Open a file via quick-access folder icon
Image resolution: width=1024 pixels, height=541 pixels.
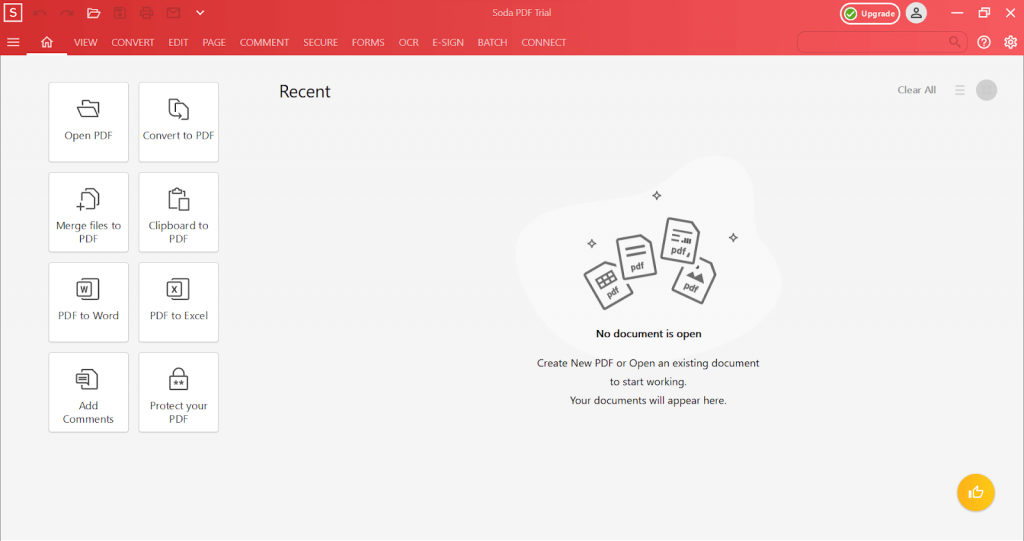93,13
